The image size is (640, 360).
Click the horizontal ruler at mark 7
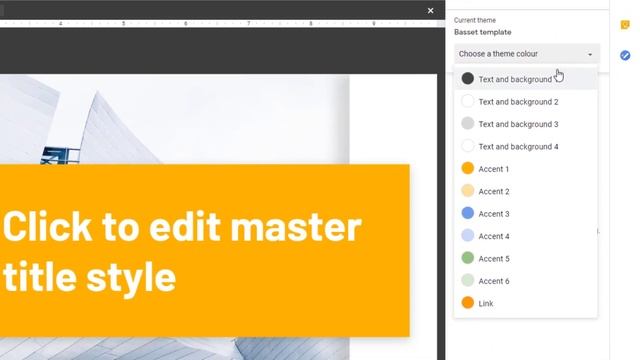coord(248,24)
